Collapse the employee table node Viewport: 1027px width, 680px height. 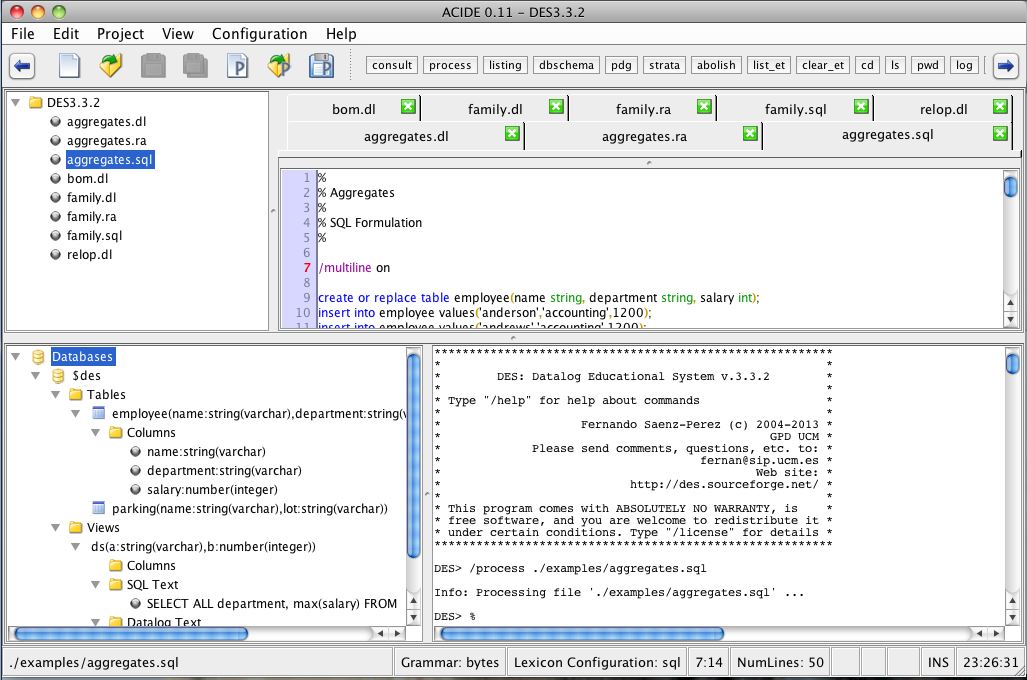[76, 413]
